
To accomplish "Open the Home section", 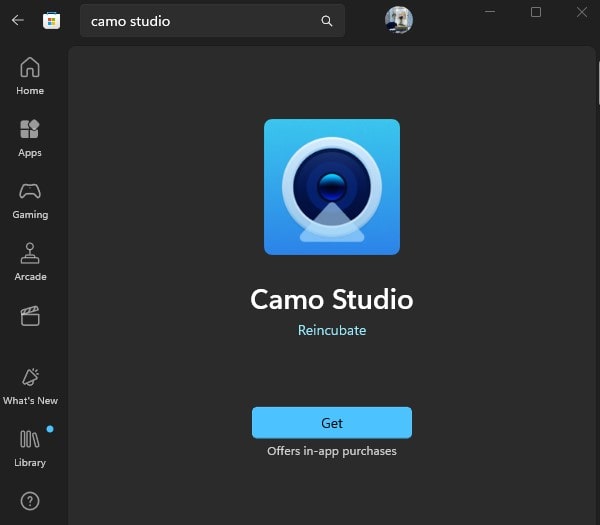I will pyautogui.click(x=30, y=76).
